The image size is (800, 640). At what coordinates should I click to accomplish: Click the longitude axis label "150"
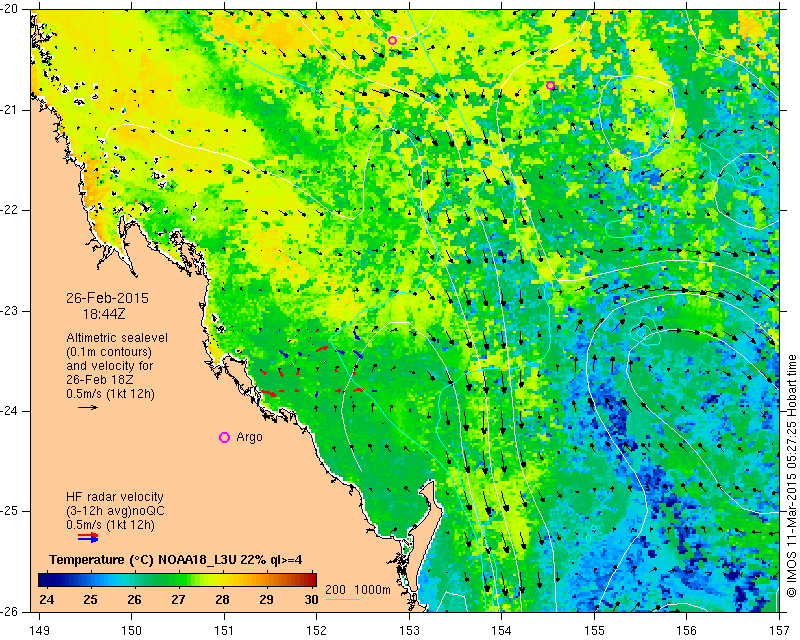point(132,631)
